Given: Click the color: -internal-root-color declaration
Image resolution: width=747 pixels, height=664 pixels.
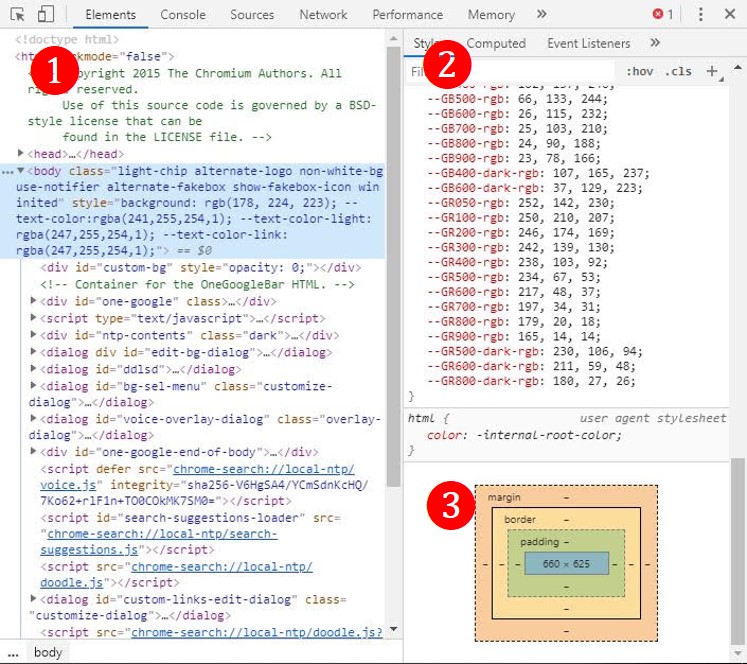Looking at the screenshot, I should point(524,435).
